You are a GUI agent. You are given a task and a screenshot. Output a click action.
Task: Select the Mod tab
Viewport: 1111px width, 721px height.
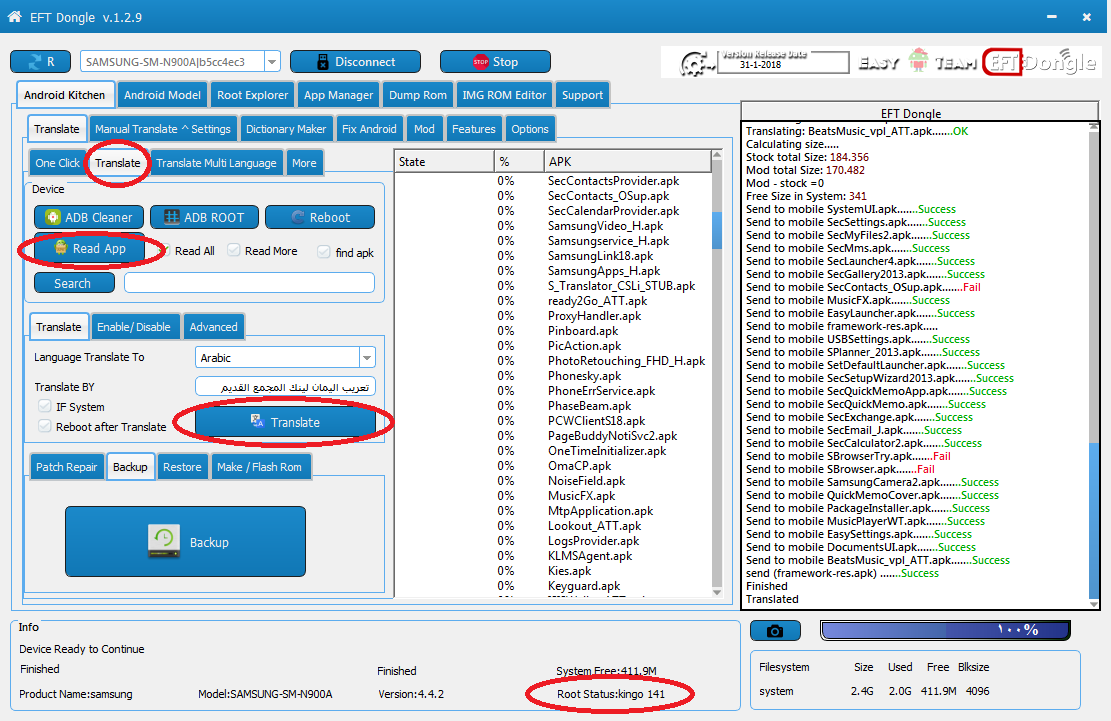click(x=424, y=129)
